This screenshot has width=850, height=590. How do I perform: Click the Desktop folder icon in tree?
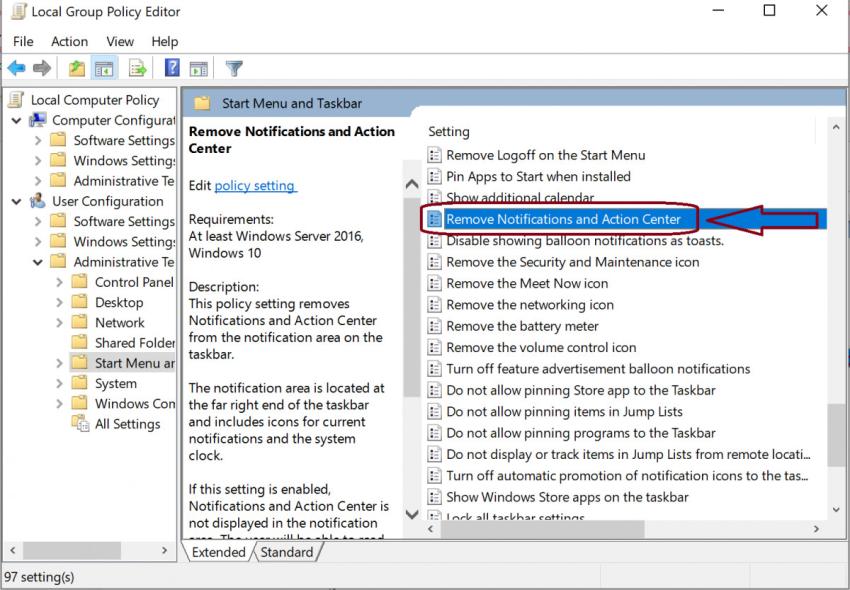[x=80, y=302]
